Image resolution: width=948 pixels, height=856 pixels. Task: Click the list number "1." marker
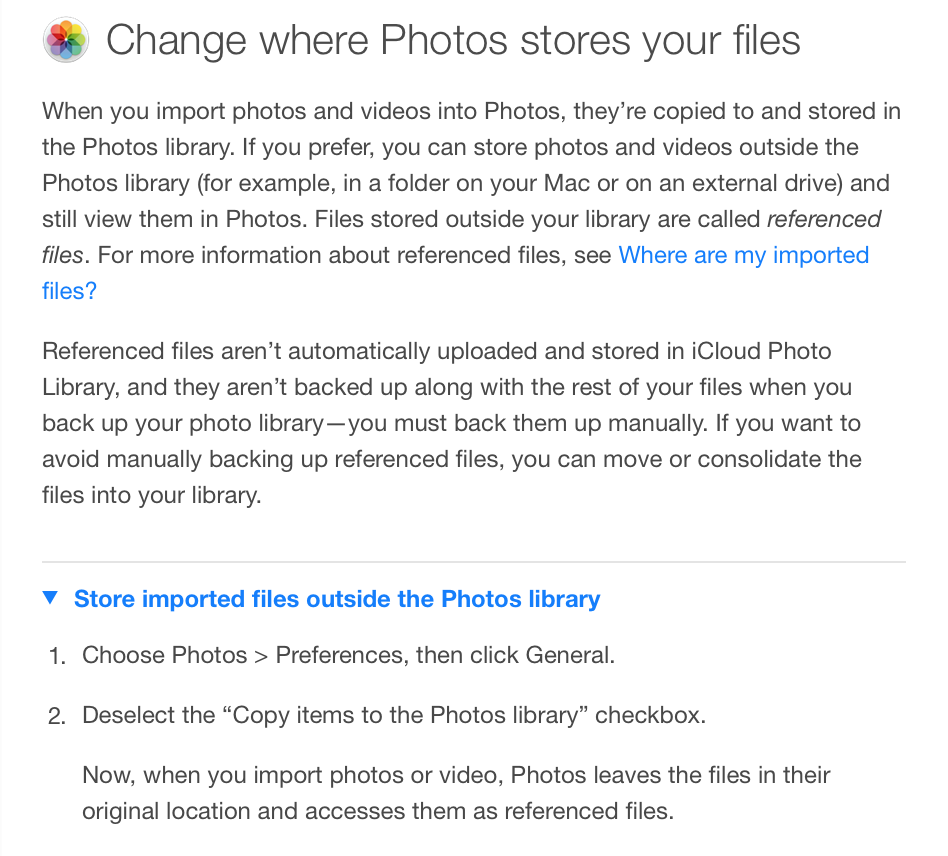click(57, 656)
